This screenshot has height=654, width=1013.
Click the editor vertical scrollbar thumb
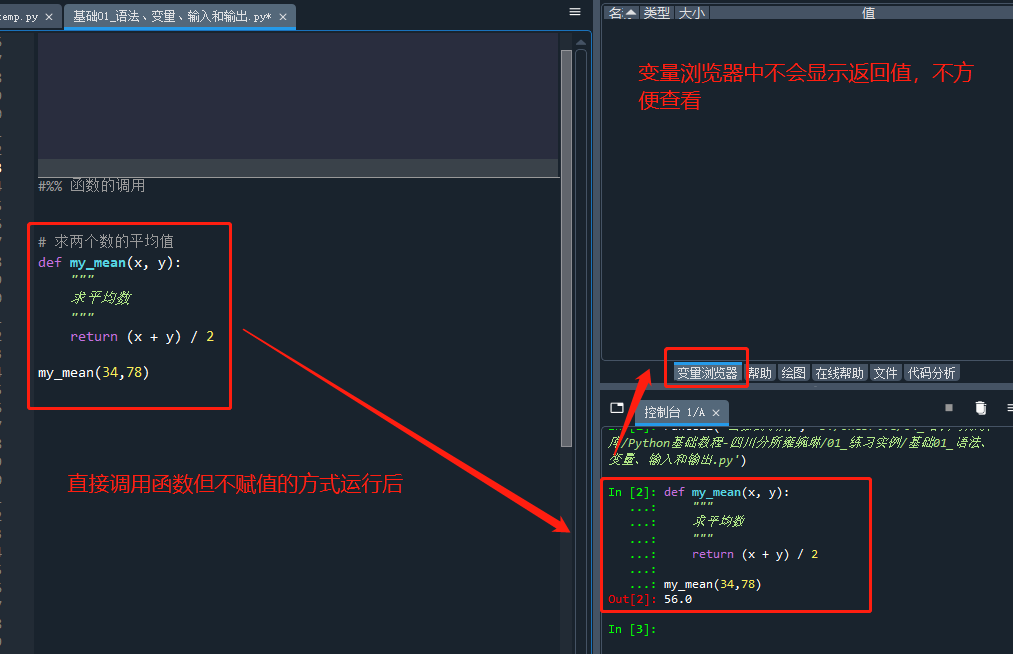click(x=567, y=248)
